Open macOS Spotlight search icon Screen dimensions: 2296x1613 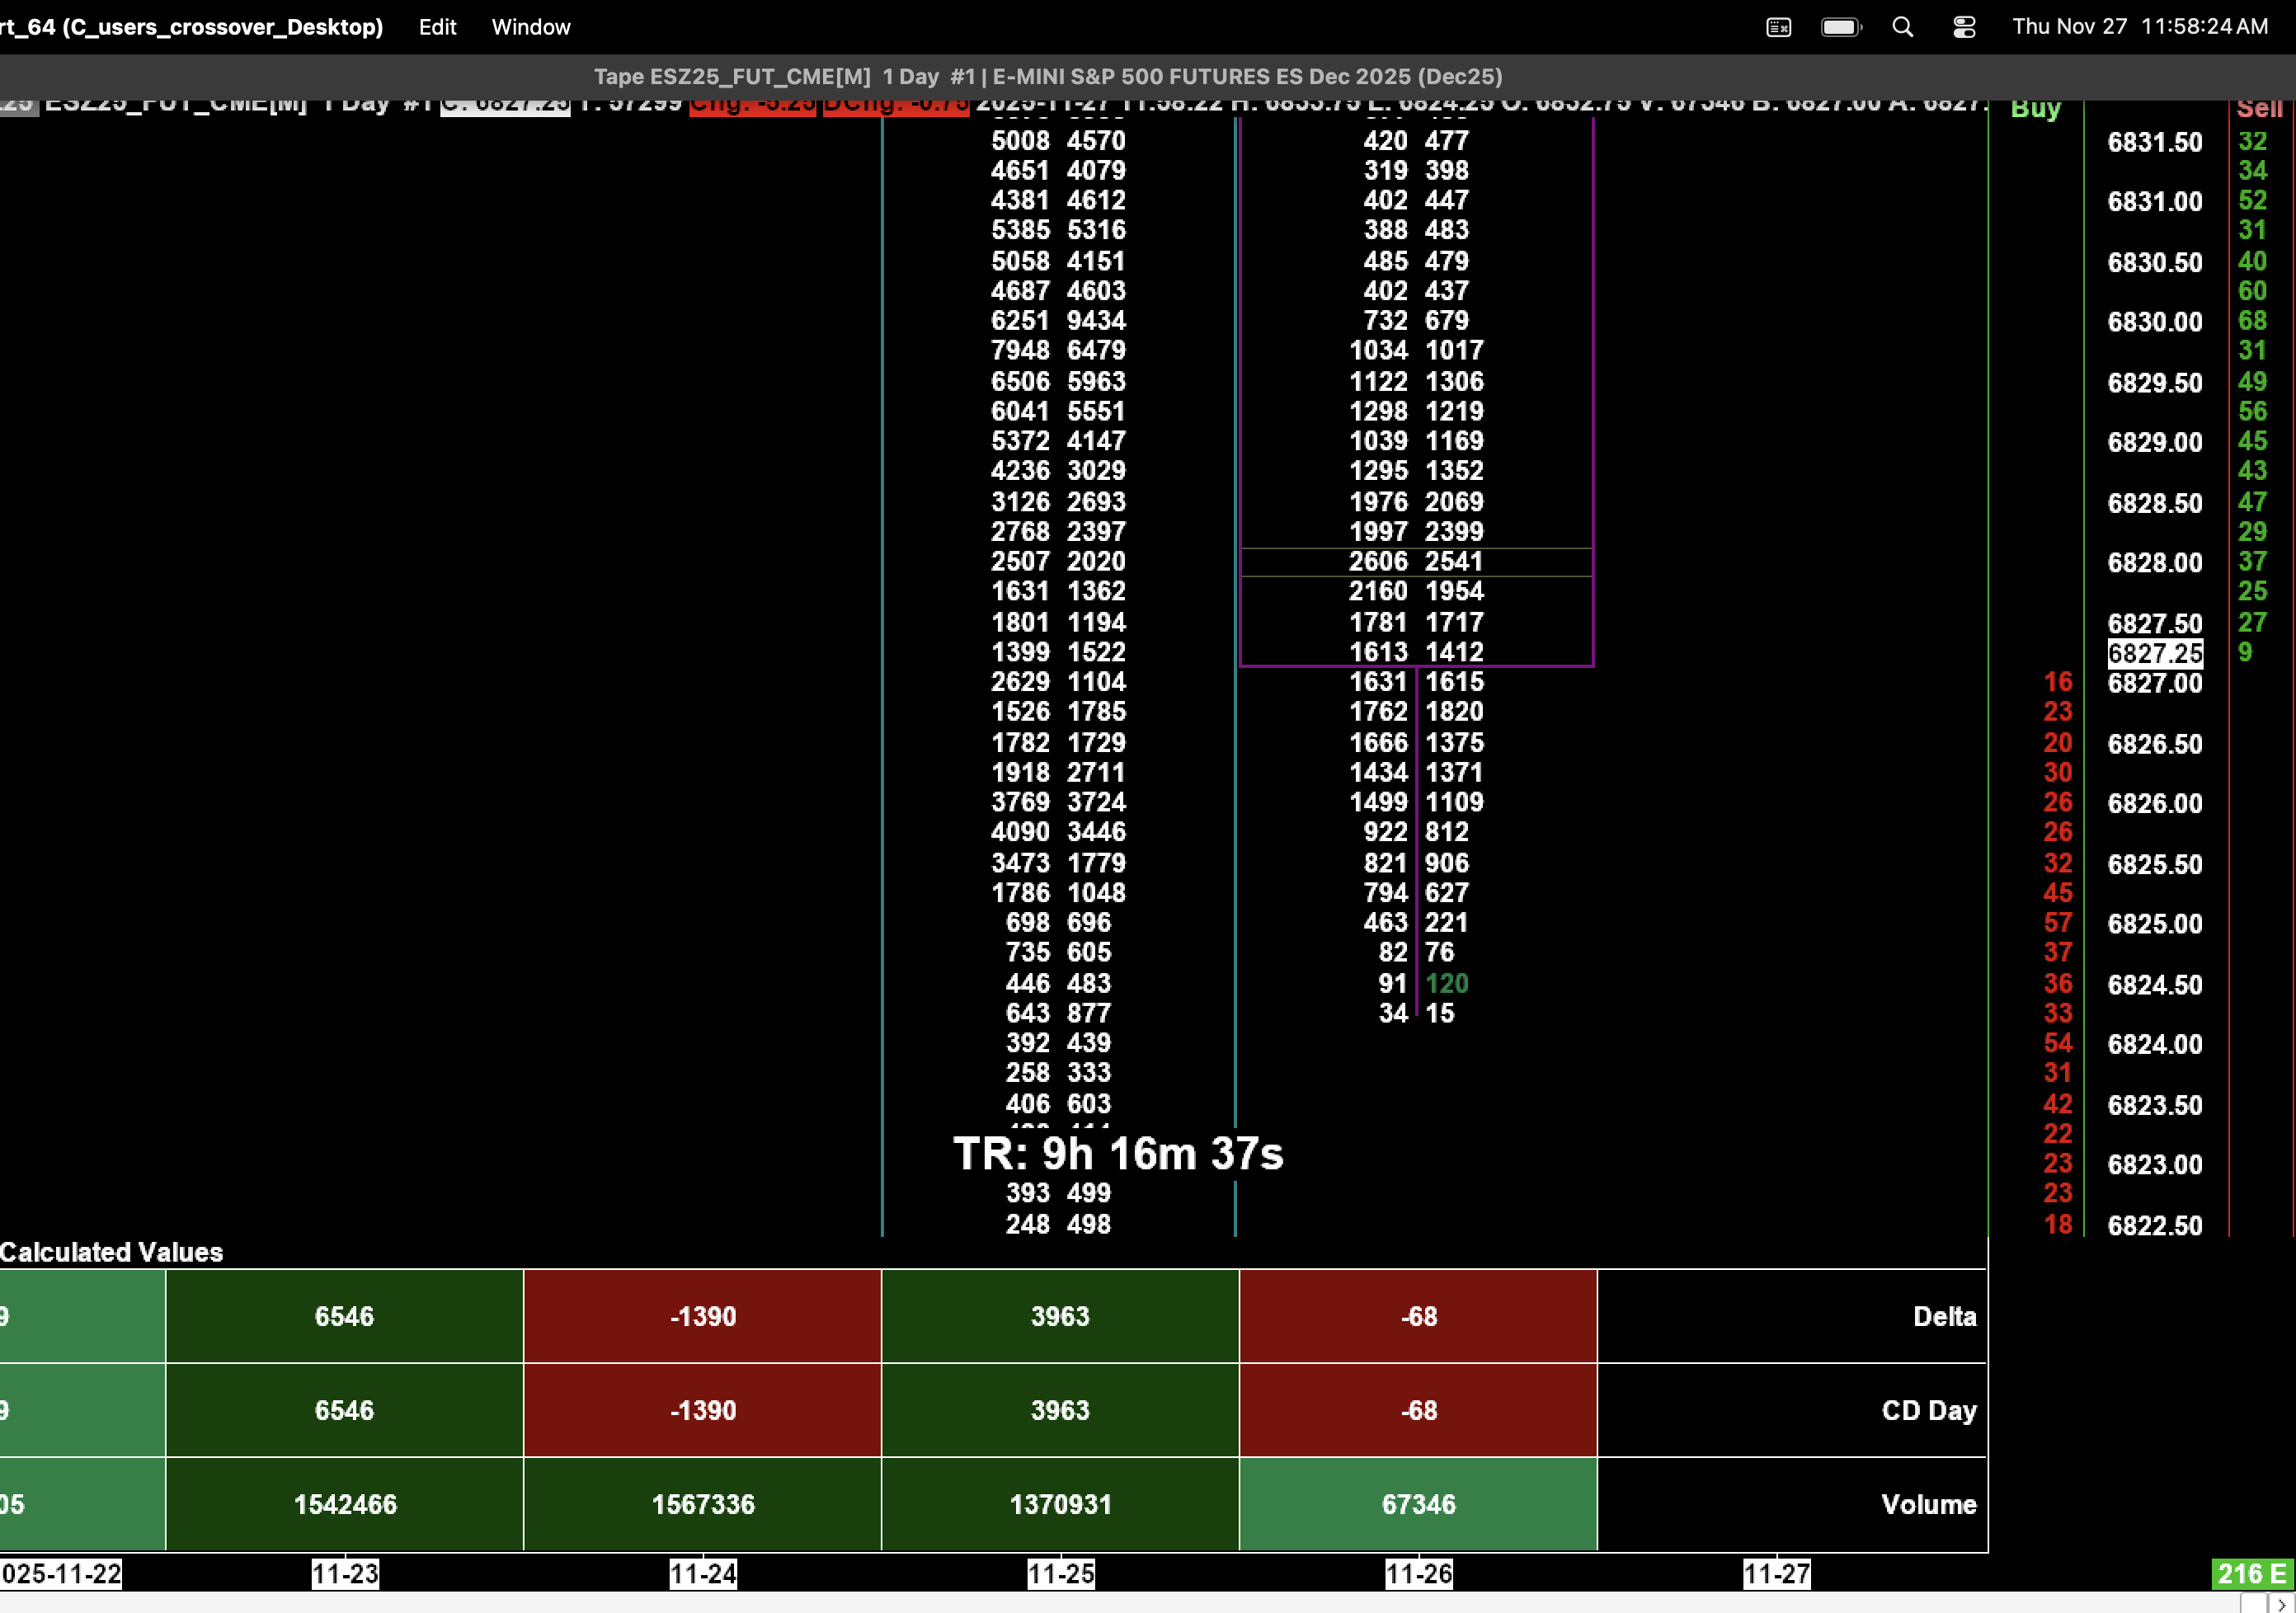coord(1902,27)
